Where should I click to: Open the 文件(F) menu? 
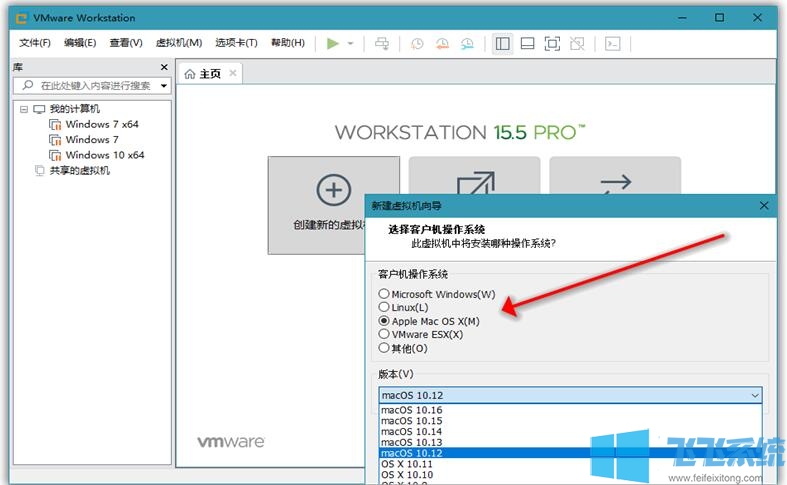pyautogui.click(x=35, y=43)
